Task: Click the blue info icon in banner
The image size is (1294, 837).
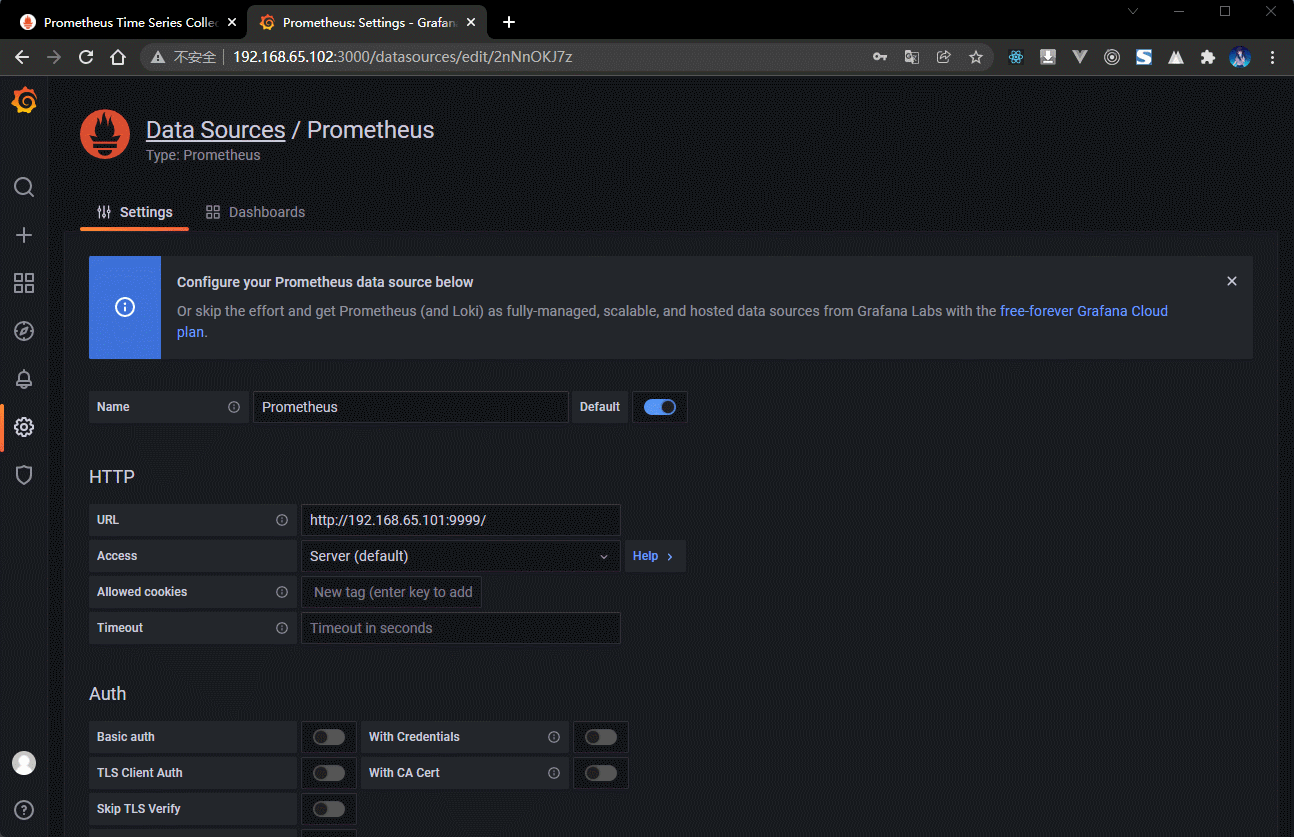Action: 125,307
